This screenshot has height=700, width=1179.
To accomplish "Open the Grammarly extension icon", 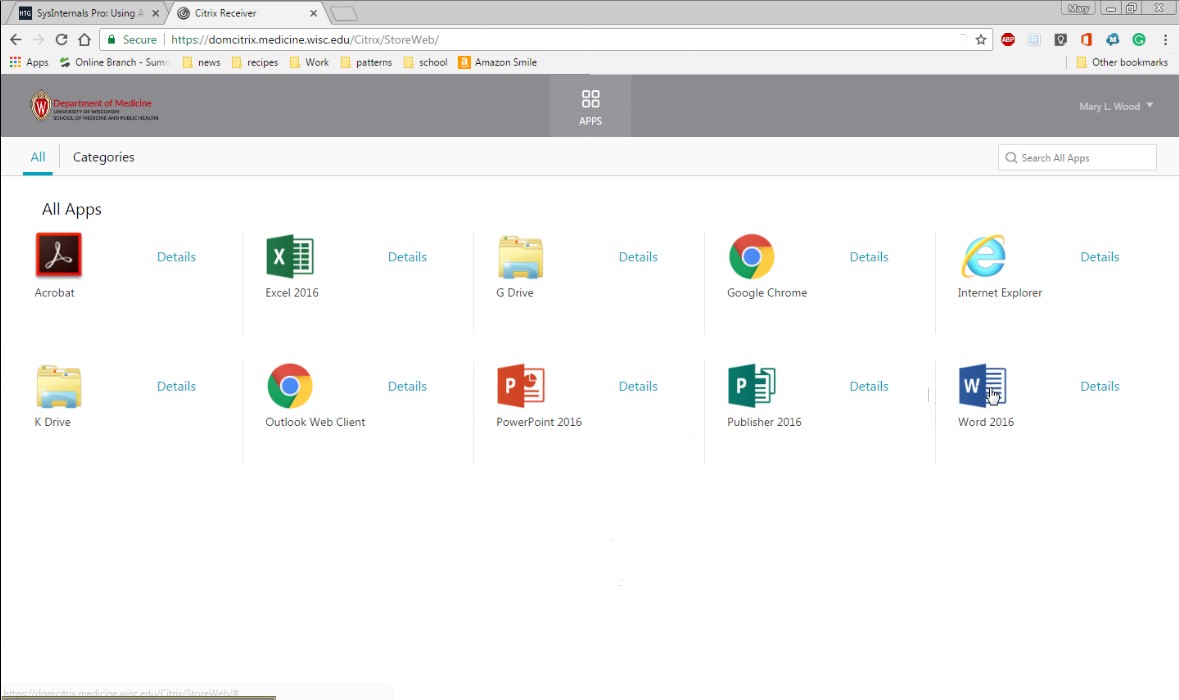I will [x=1138, y=40].
